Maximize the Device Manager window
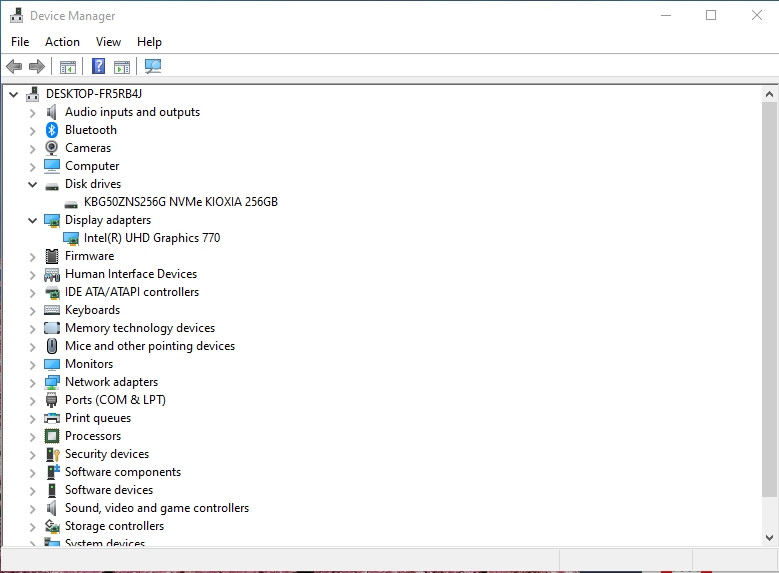The image size is (779, 573). click(711, 15)
